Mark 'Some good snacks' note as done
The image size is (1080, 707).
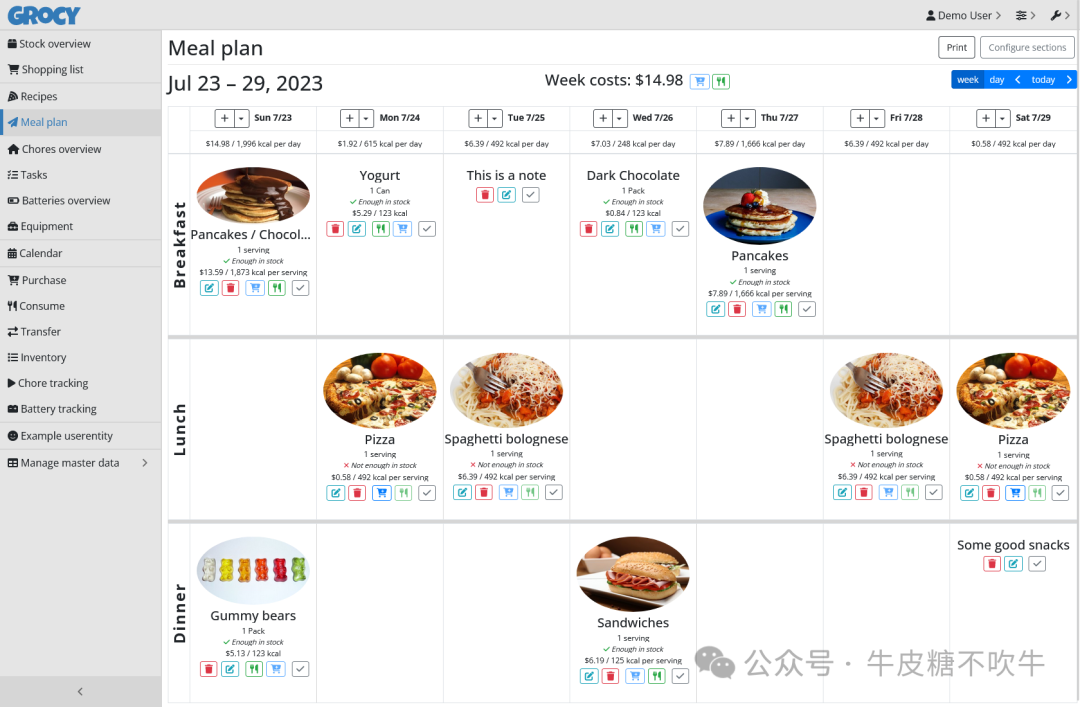click(x=1037, y=564)
